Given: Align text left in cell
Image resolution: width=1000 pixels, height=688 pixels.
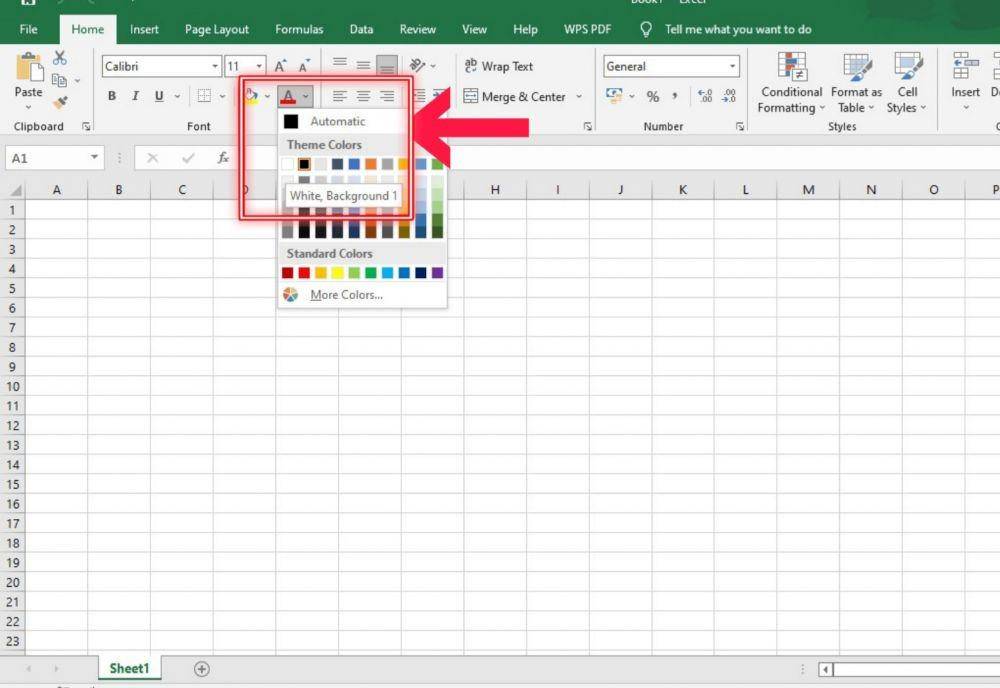Looking at the screenshot, I should [x=339, y=96].
